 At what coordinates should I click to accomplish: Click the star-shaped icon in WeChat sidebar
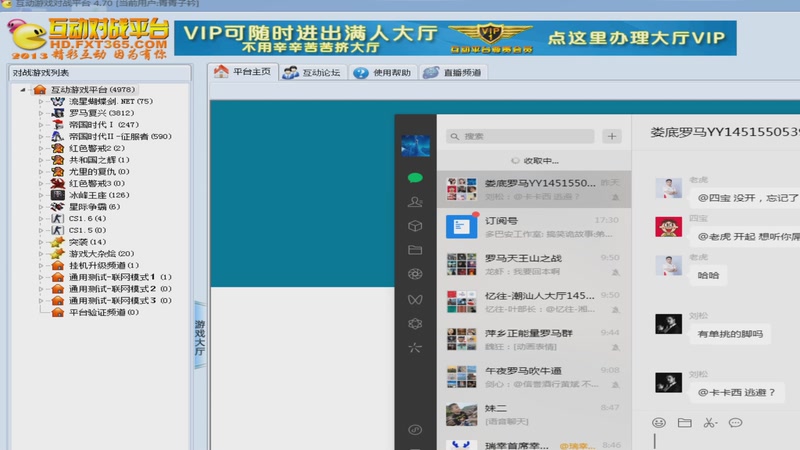[415, 348]
